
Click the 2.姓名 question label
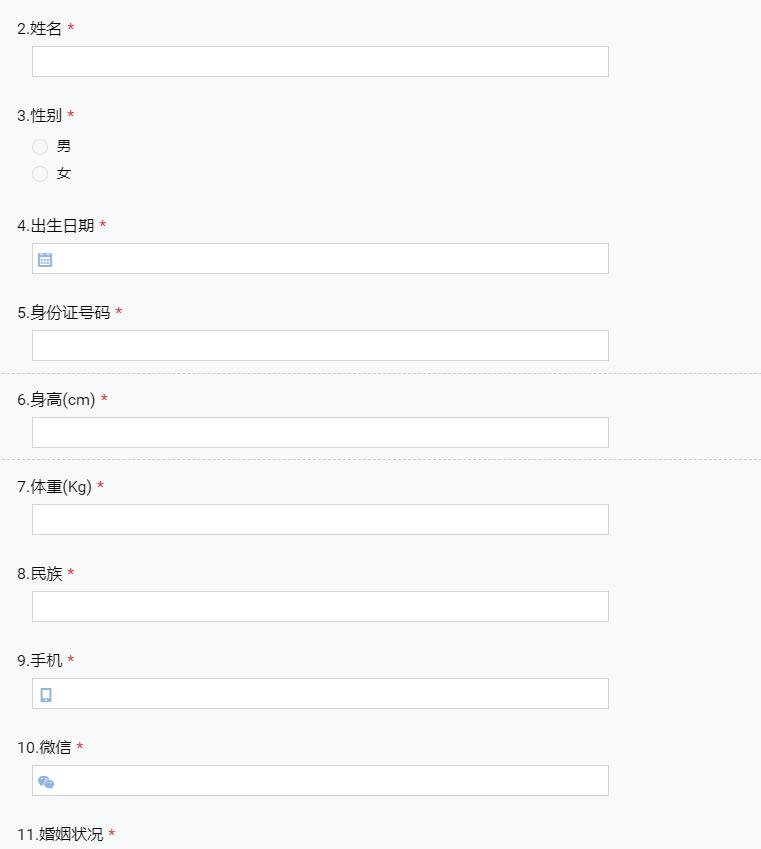coord(40,29)
